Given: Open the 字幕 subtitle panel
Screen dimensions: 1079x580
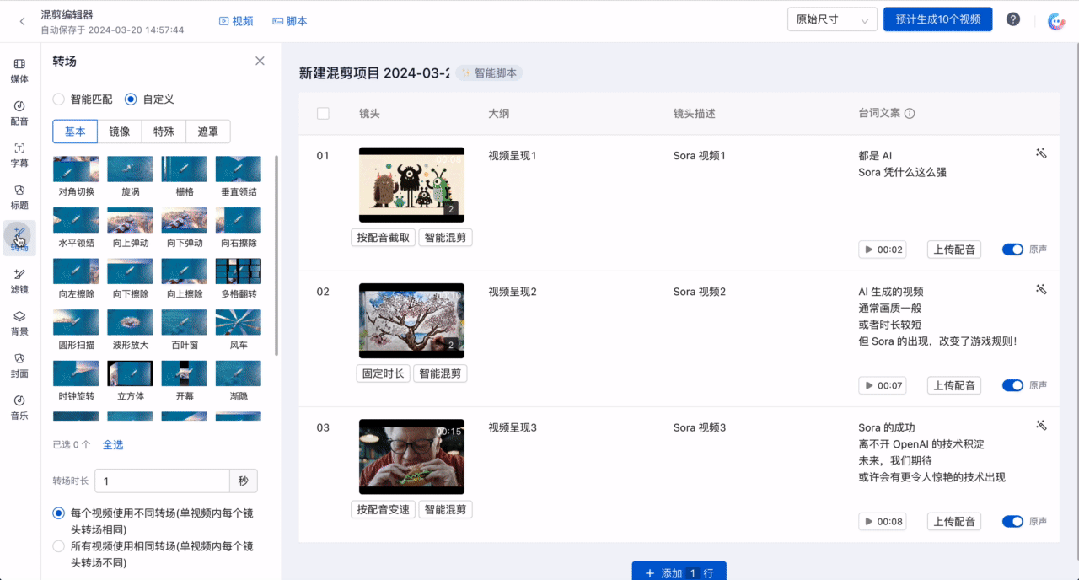Looking at the screenshot, I should 19,155.
